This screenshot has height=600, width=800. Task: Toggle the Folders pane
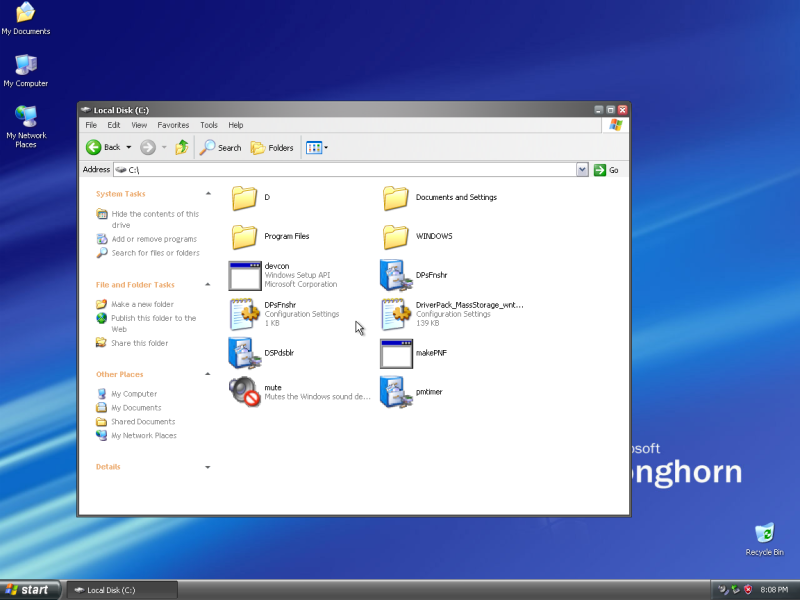(x=271, y=147)
